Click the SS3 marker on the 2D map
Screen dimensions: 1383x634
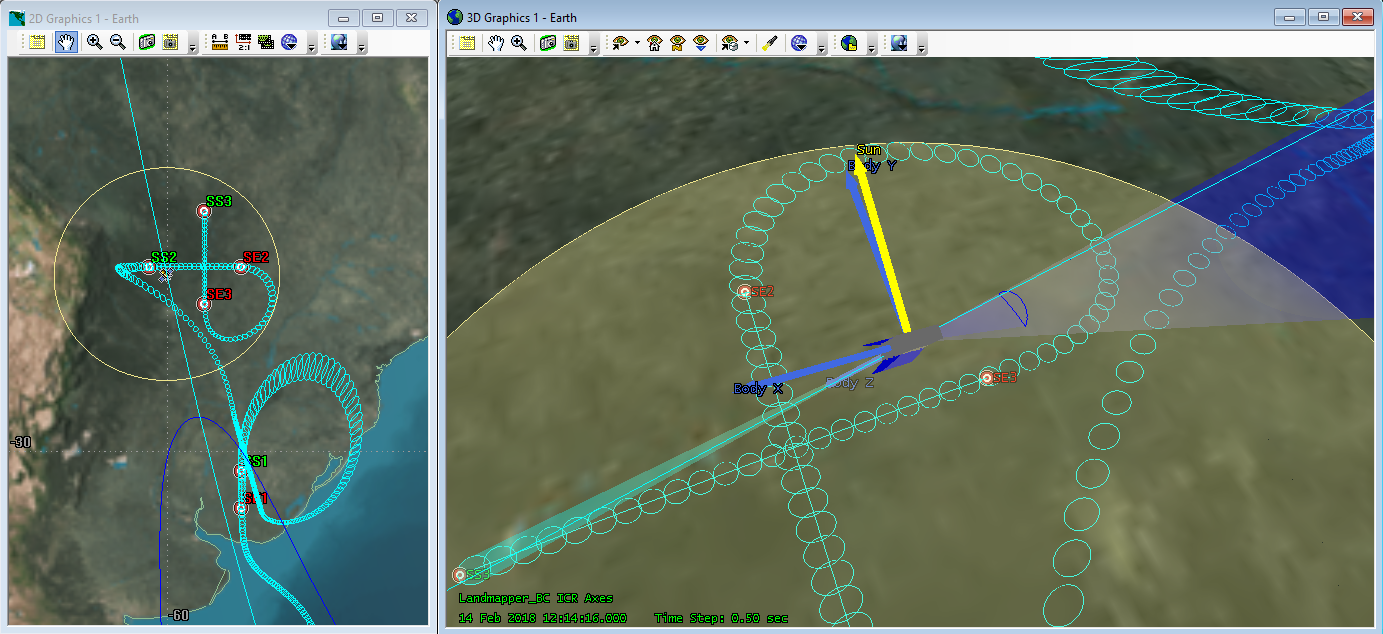pyautogui.click(x=203, y=211)
